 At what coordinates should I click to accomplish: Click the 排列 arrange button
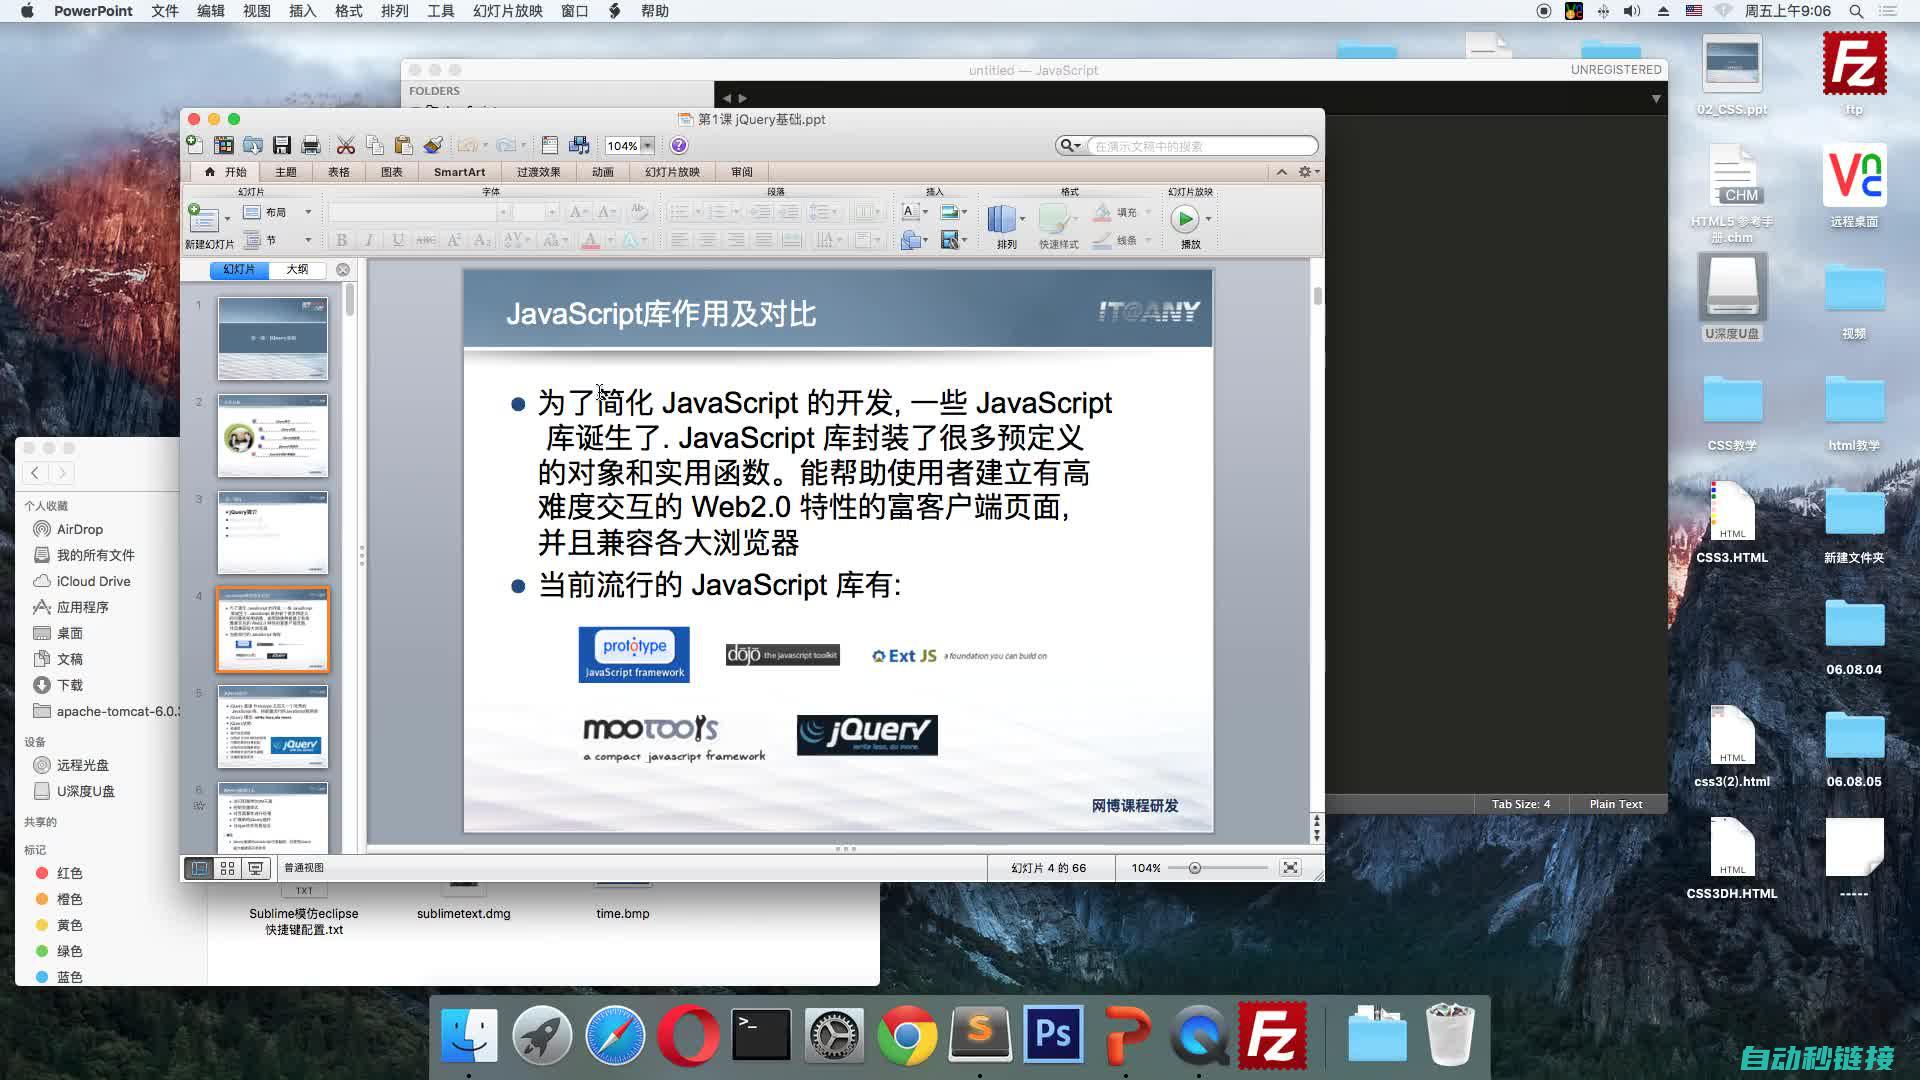(x=1002, y=218)
